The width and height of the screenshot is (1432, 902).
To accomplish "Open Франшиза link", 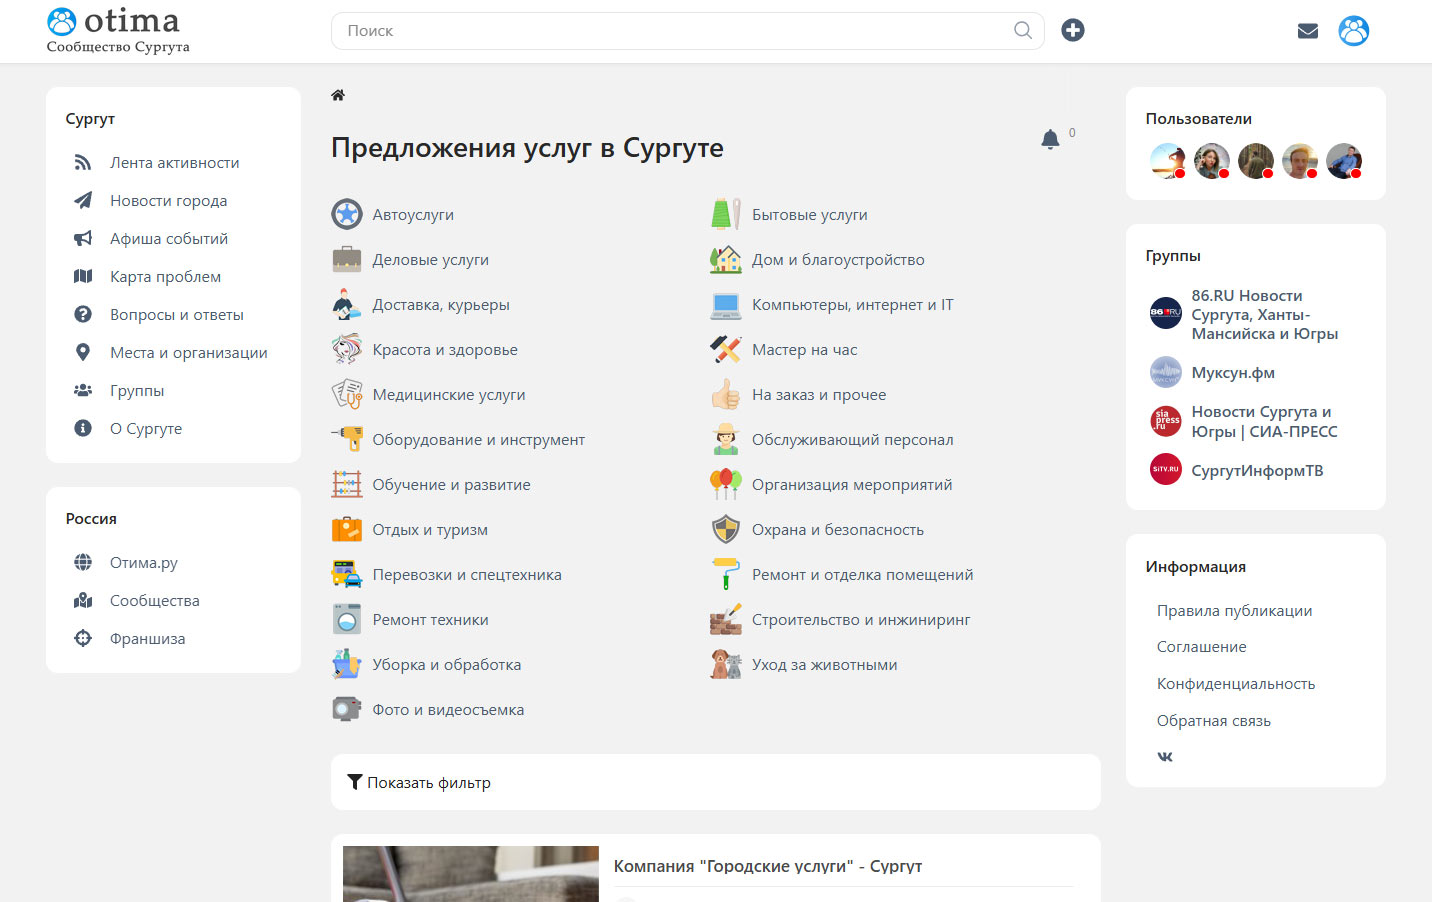I will tap(147, 638).
